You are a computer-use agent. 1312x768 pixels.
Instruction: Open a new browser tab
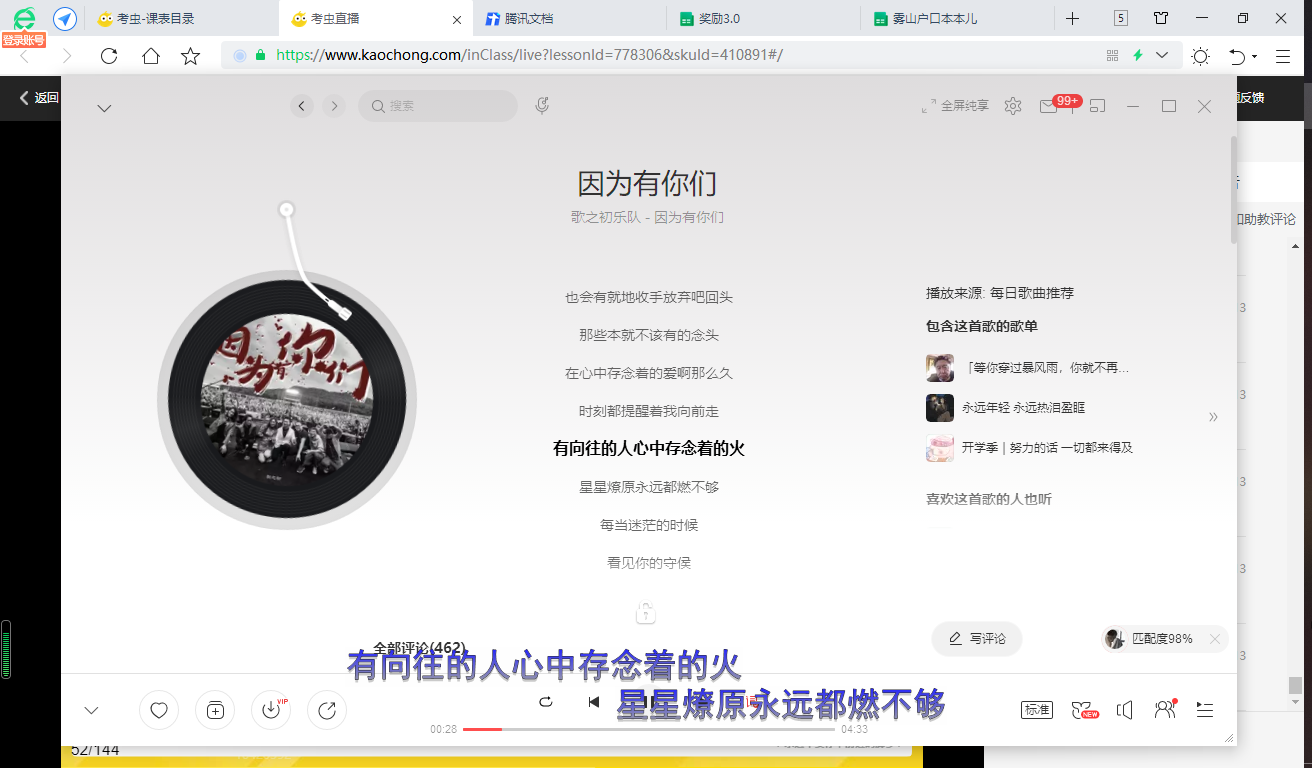pyautogui.click(x=1072, y=18)
